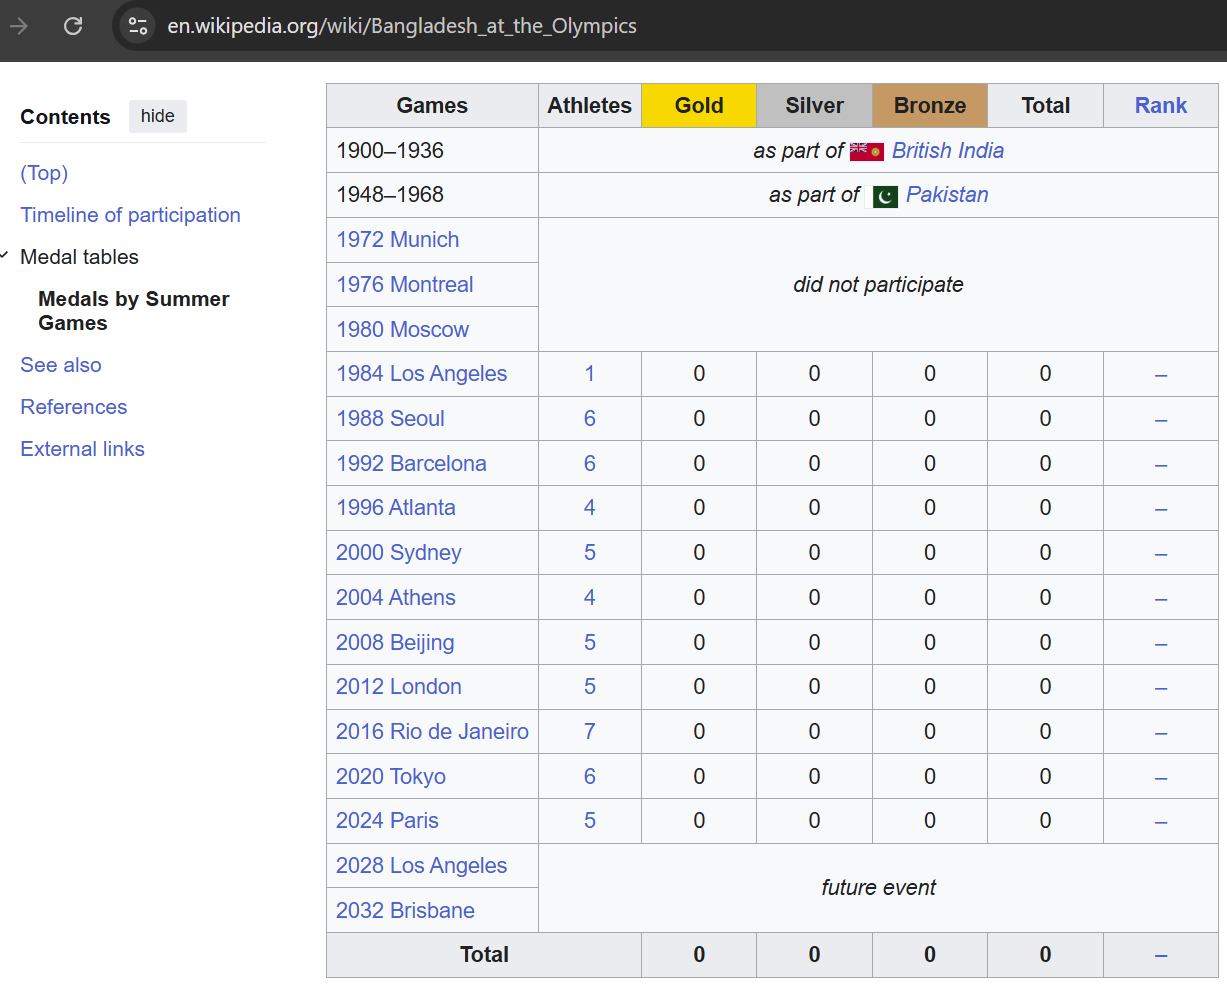Open the 1996 Atlanta link
Screen dimensions: 1227x988
[395, 507]
